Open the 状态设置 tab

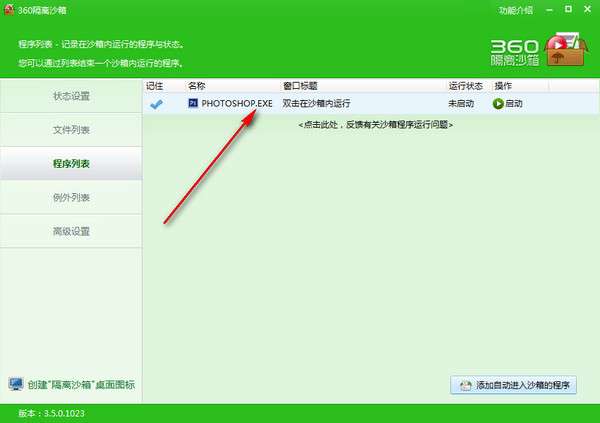pyautogui.click(x=71, y=96)
